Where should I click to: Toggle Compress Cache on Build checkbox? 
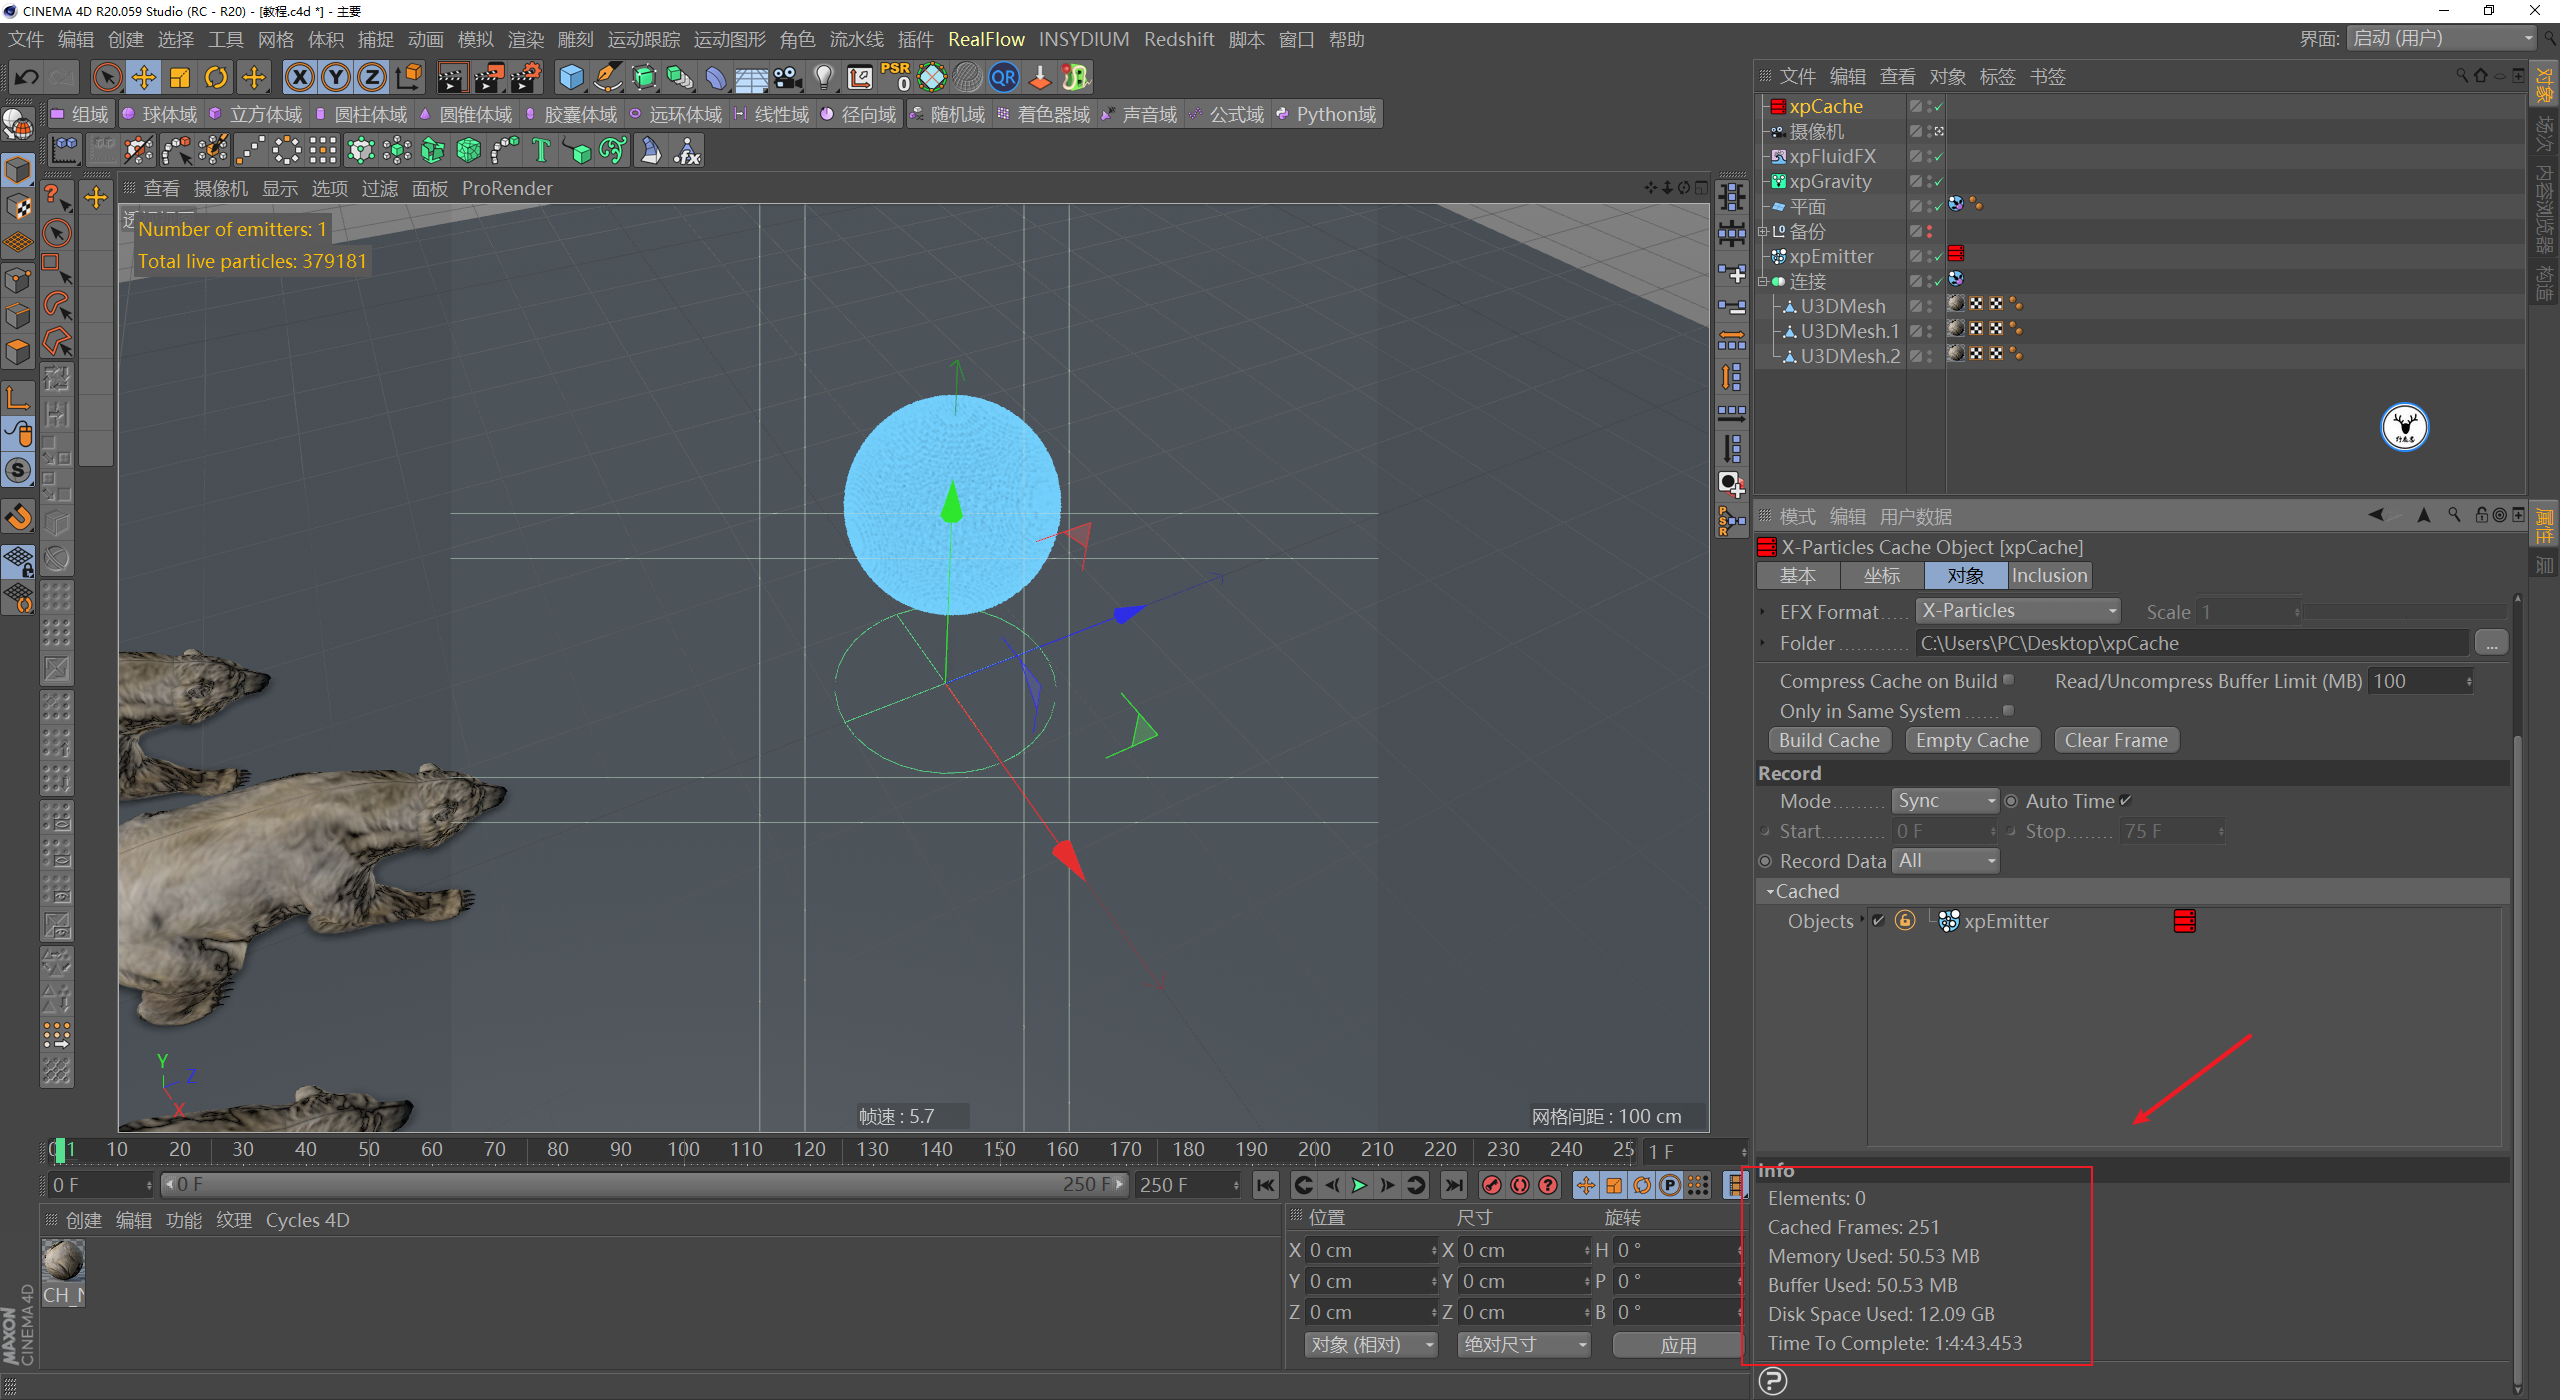click(2008, 681)
